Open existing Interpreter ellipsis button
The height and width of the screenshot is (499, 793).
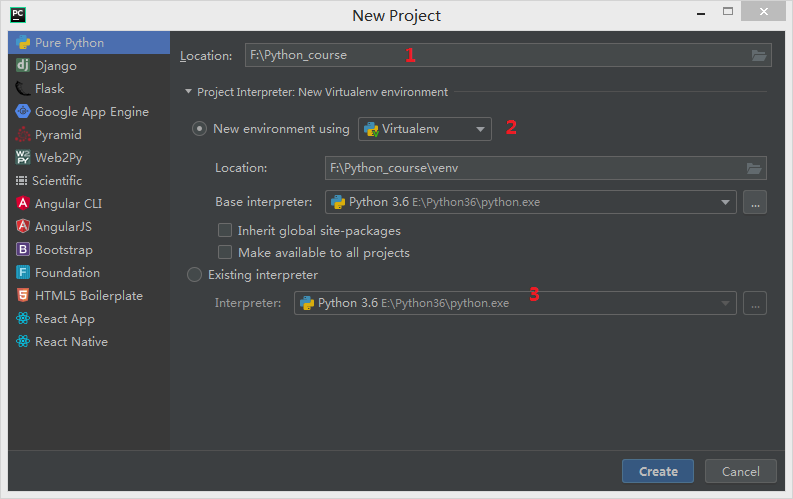pyautogui.click(x=755, y=303)
